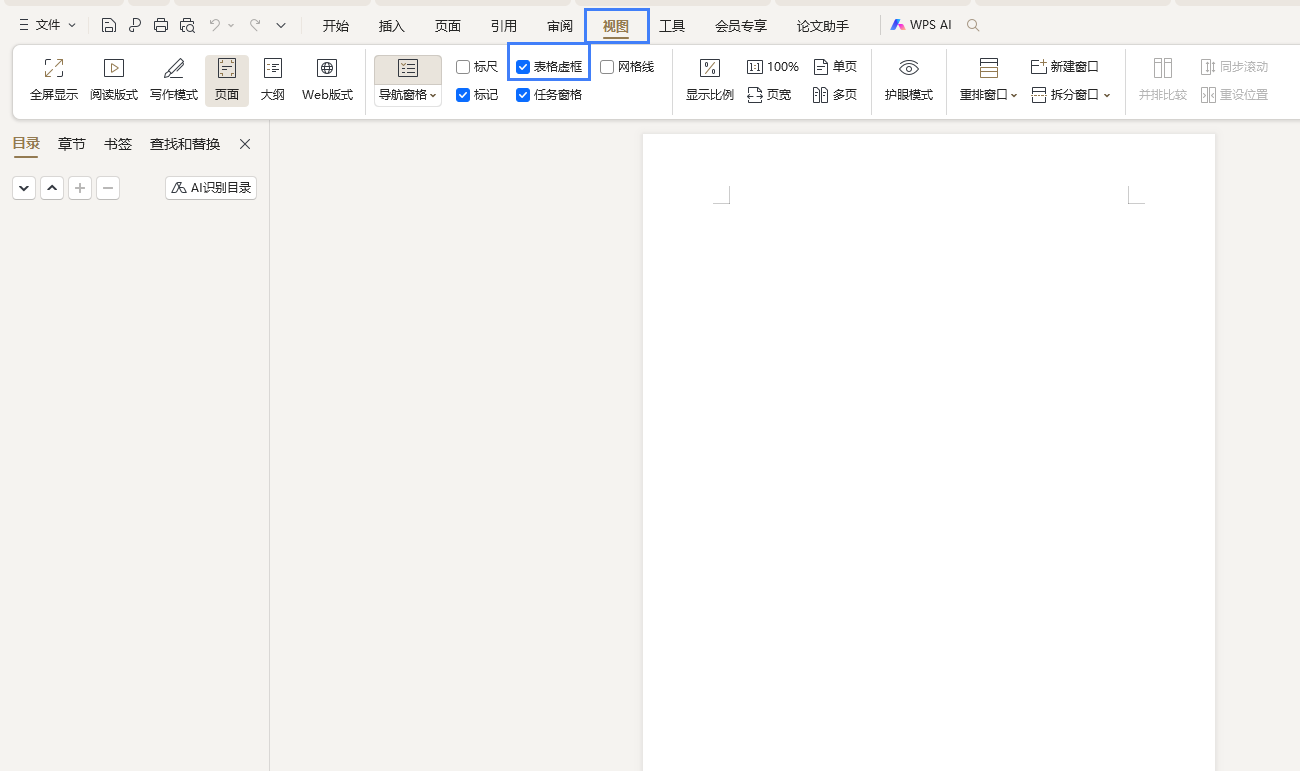Expand the quick access toolbar customize arrow

(x=281, y=25)
